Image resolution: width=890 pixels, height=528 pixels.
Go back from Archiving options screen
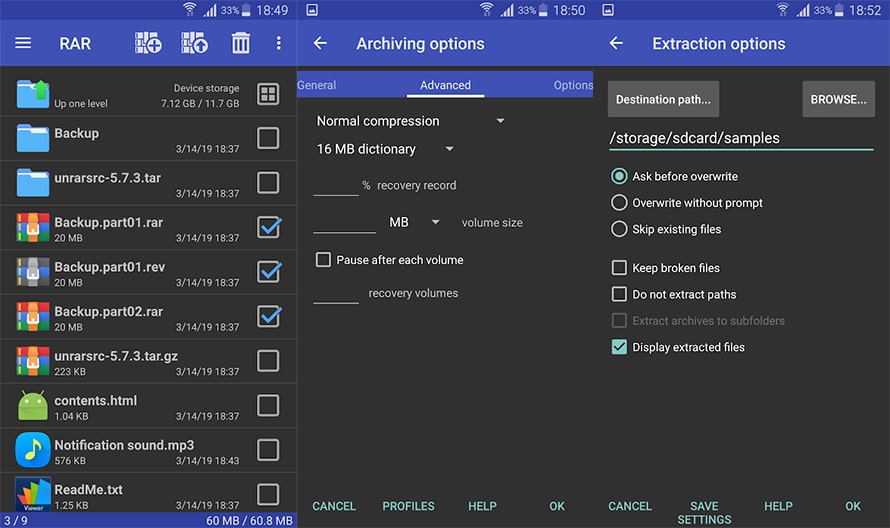320,44
